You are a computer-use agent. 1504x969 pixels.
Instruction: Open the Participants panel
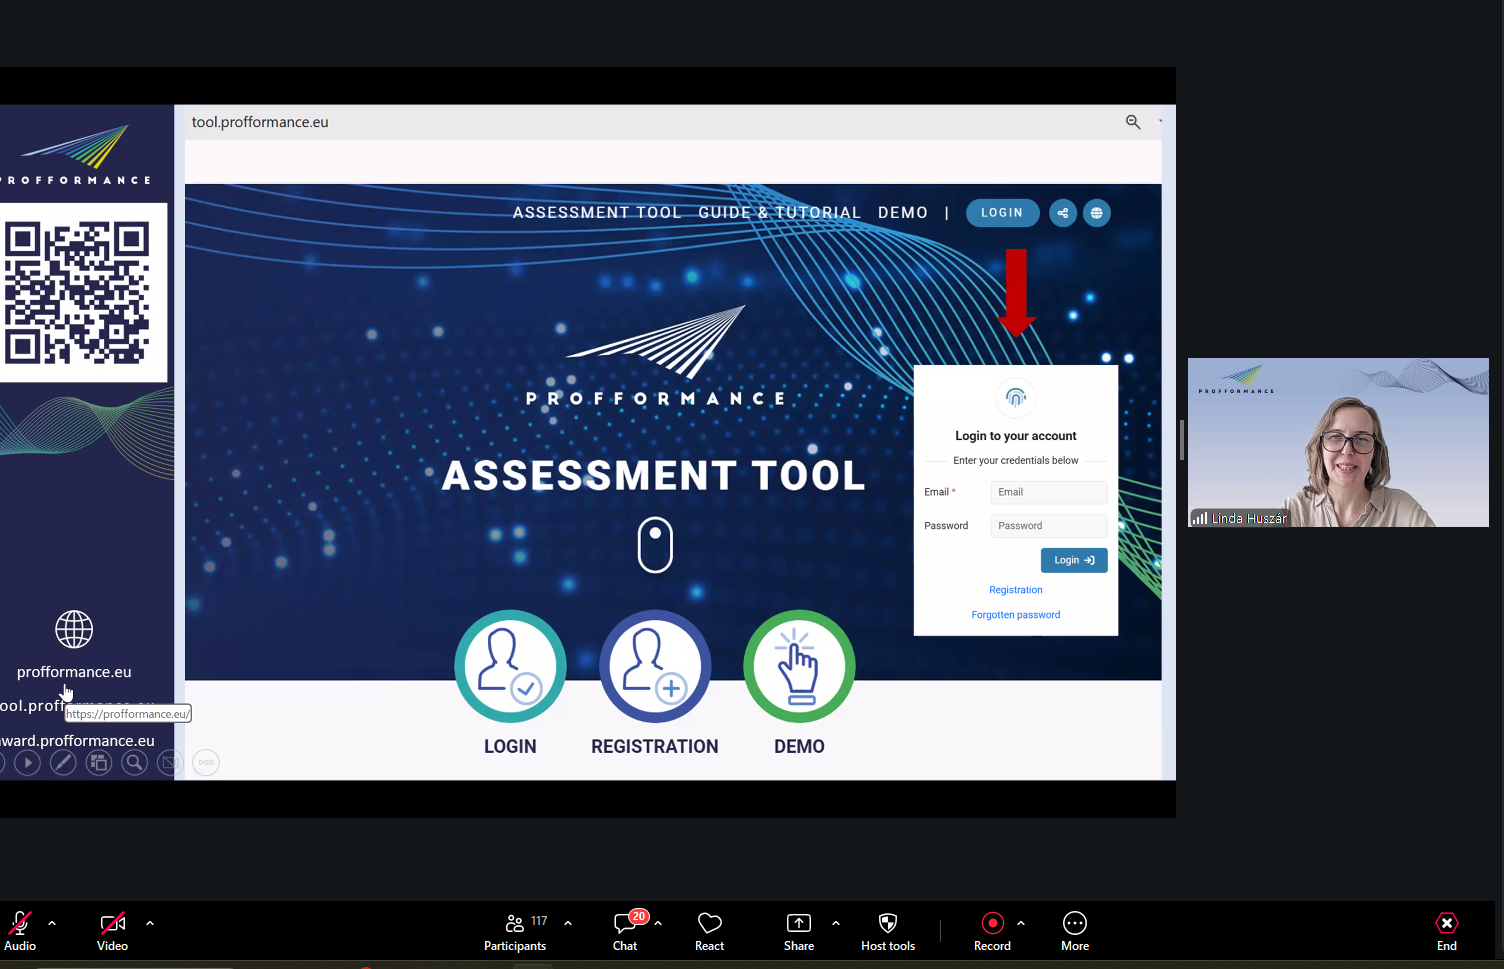tap(515, 931)
